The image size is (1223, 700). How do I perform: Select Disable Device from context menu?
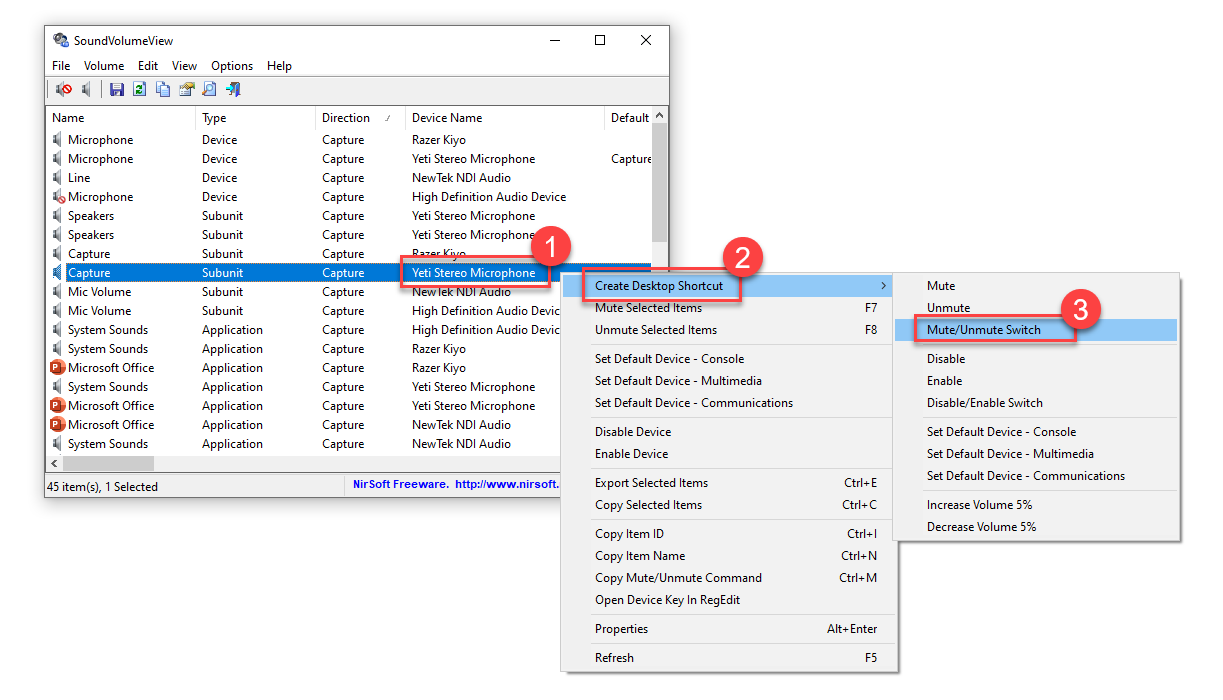click(633, 432)
